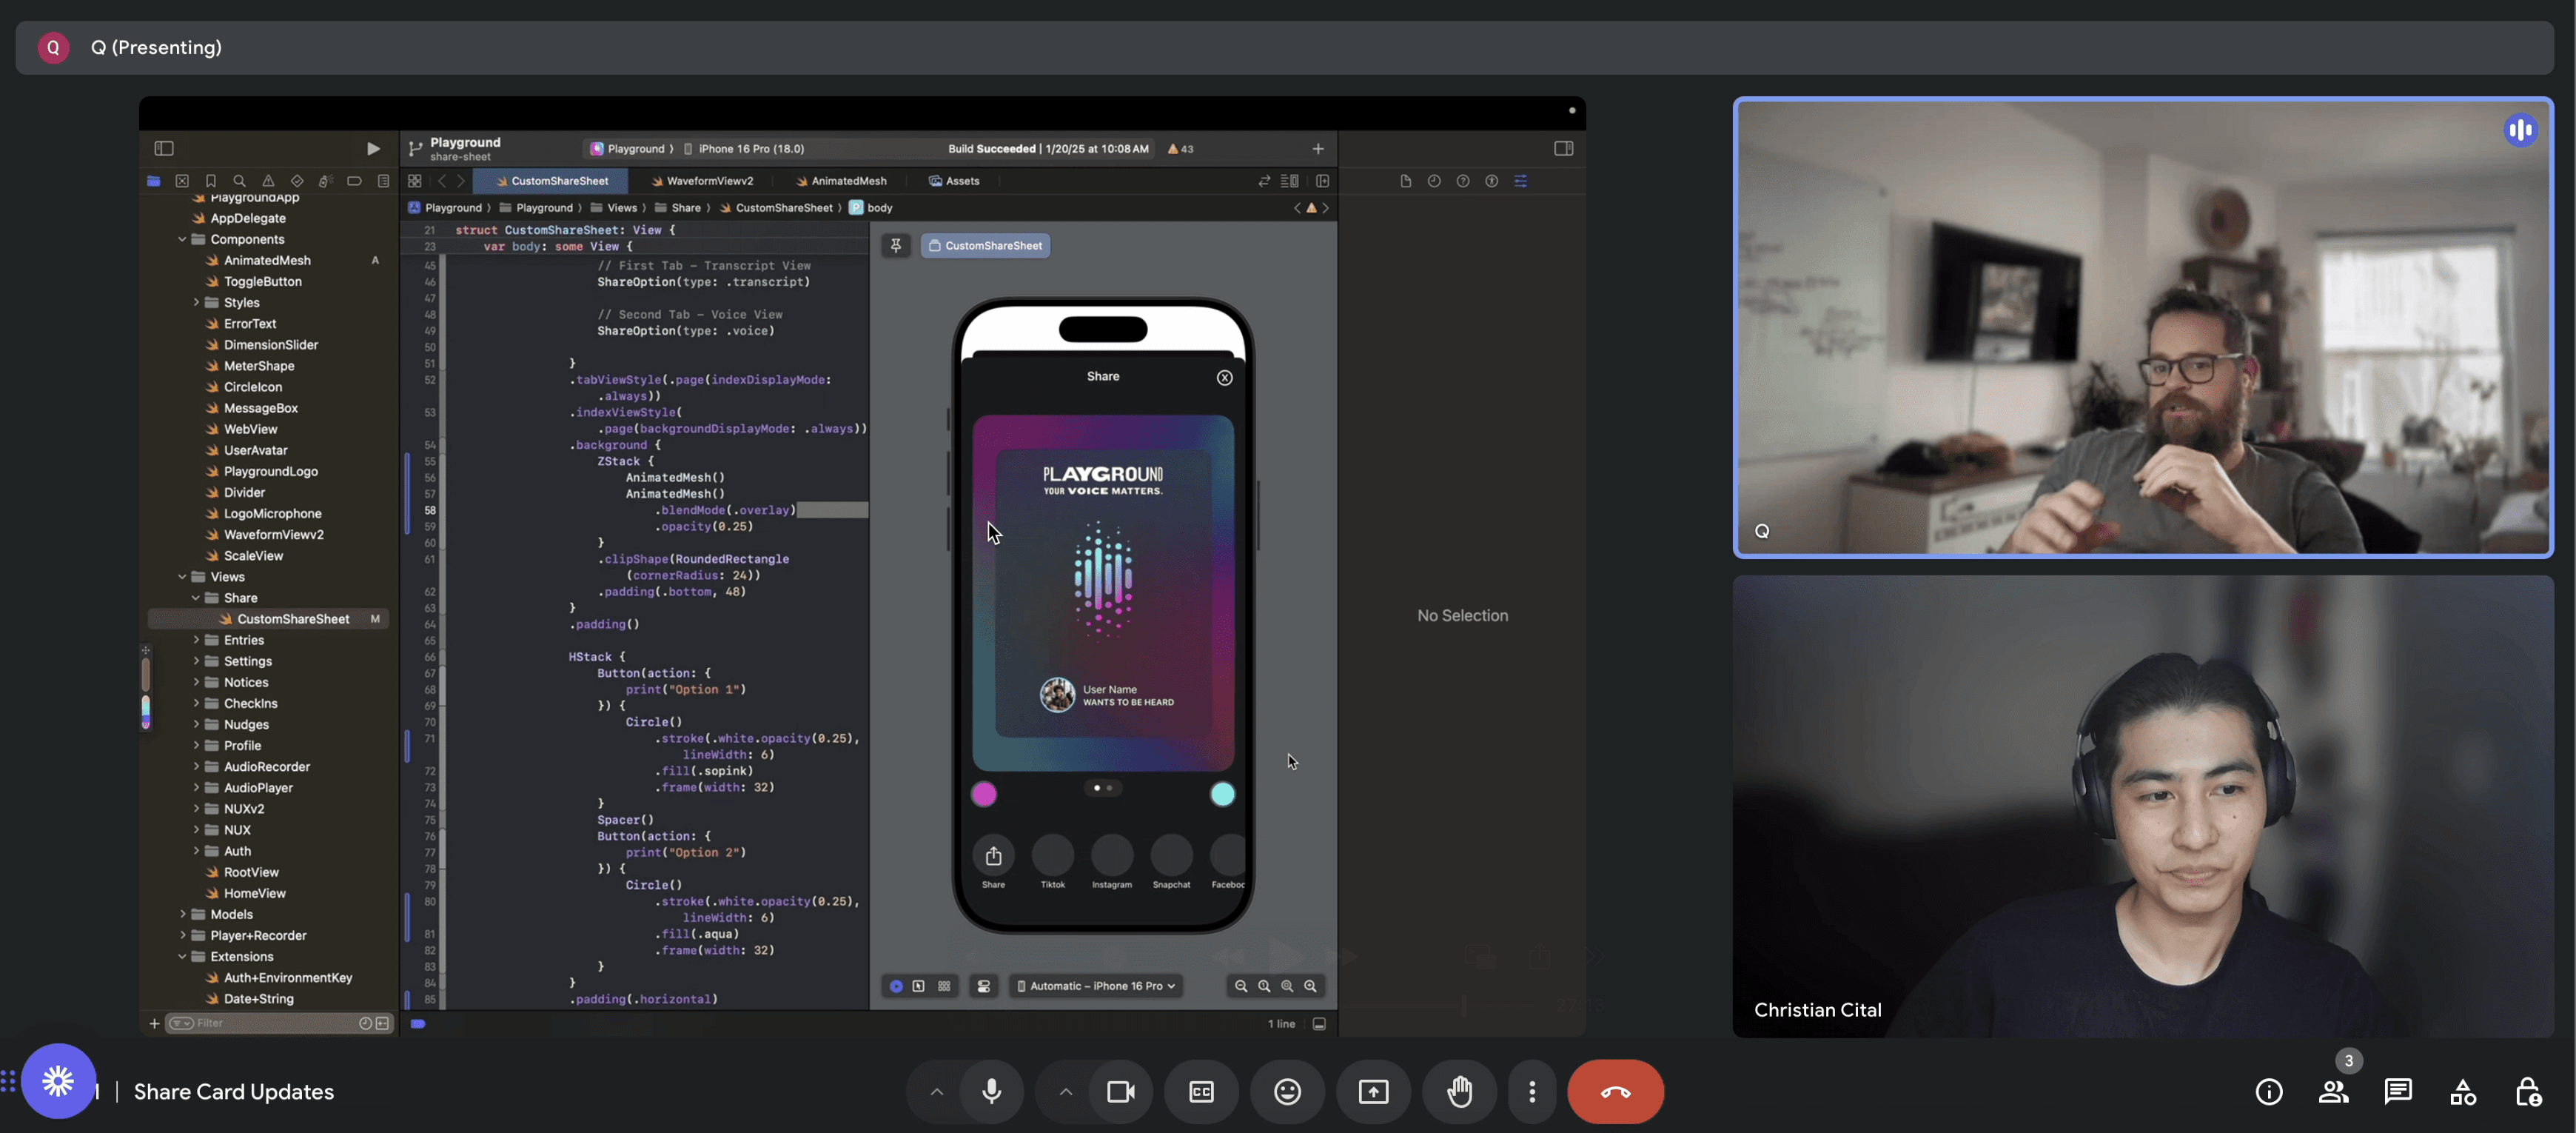Add a new editor pane on the right
Viewport: 2576px width, 1133px height.
pyautogui.click(x=1323, y=181)
